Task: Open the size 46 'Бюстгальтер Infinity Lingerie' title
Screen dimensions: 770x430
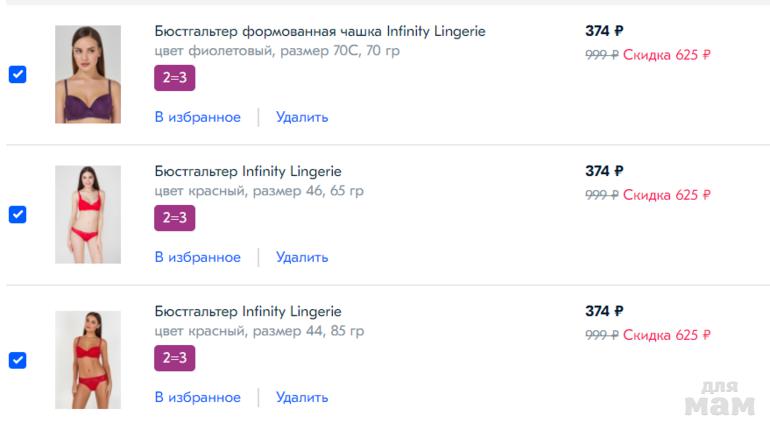Action: tap(248, 171)
